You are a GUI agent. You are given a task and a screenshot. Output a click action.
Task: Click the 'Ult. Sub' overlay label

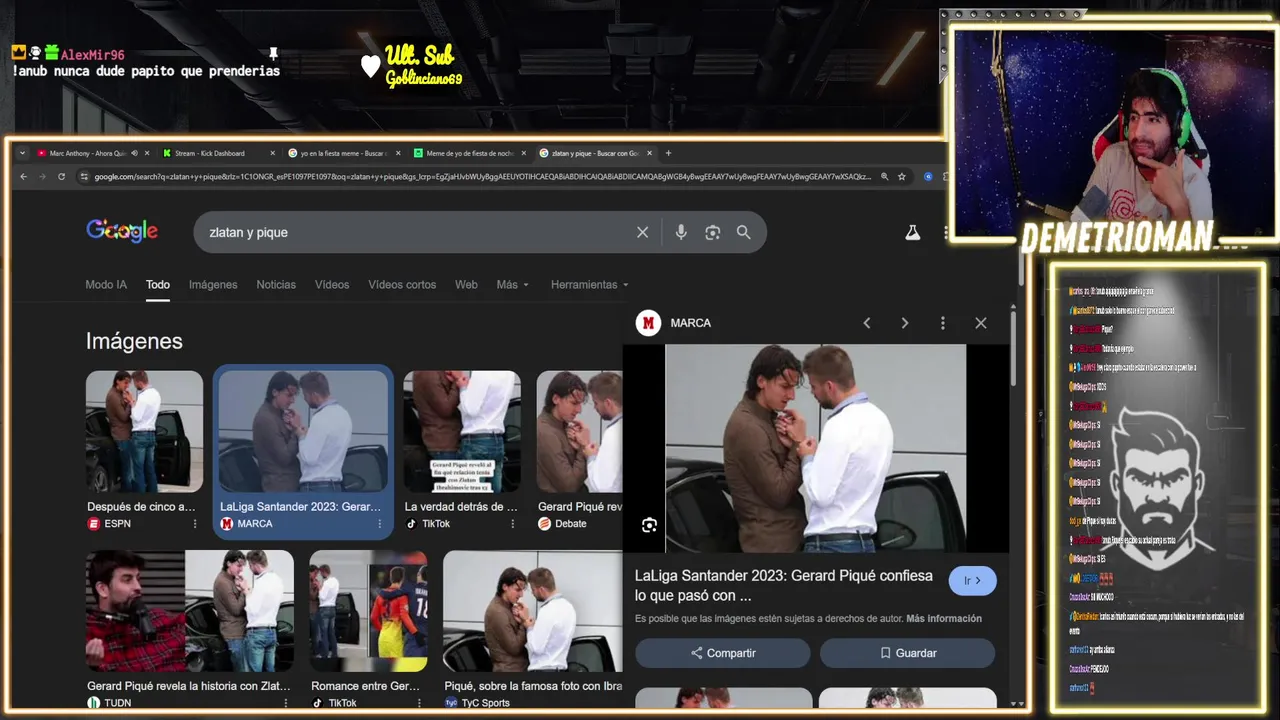420,55
